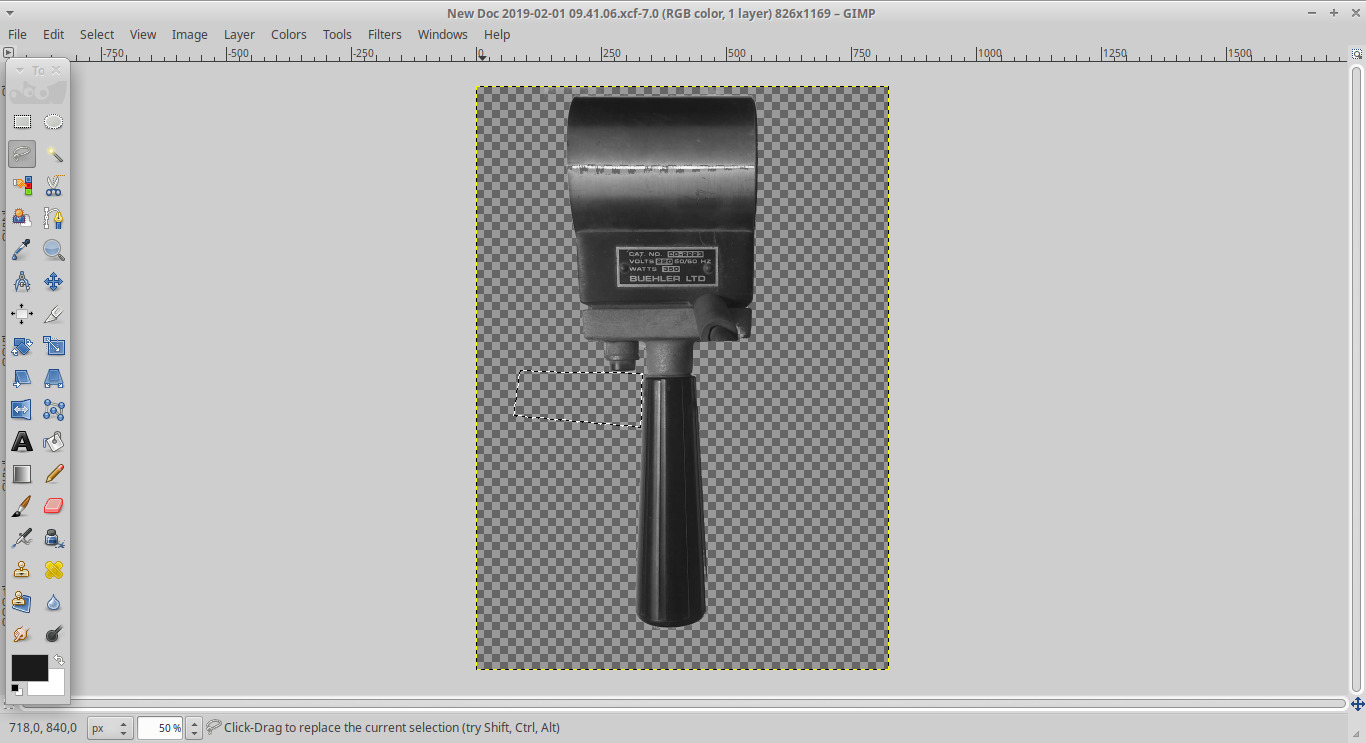Open the View menu
1366x743 pixels.
[x=143, y=34]
